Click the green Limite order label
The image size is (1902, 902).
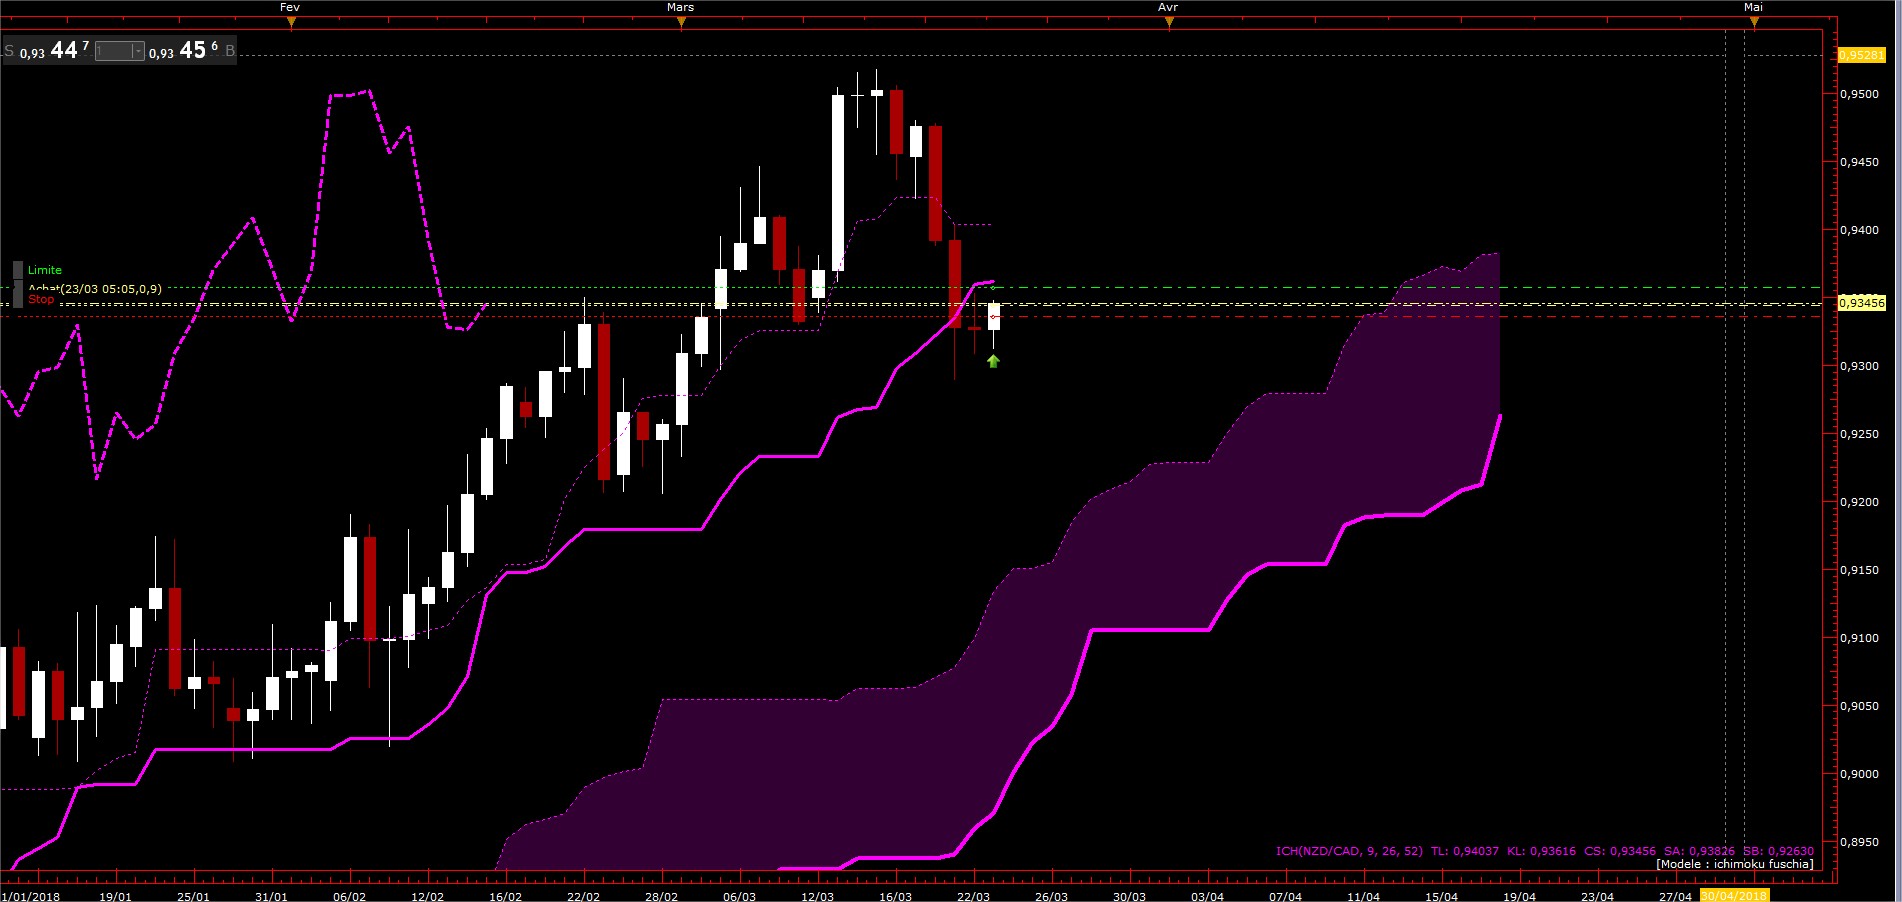44,270
